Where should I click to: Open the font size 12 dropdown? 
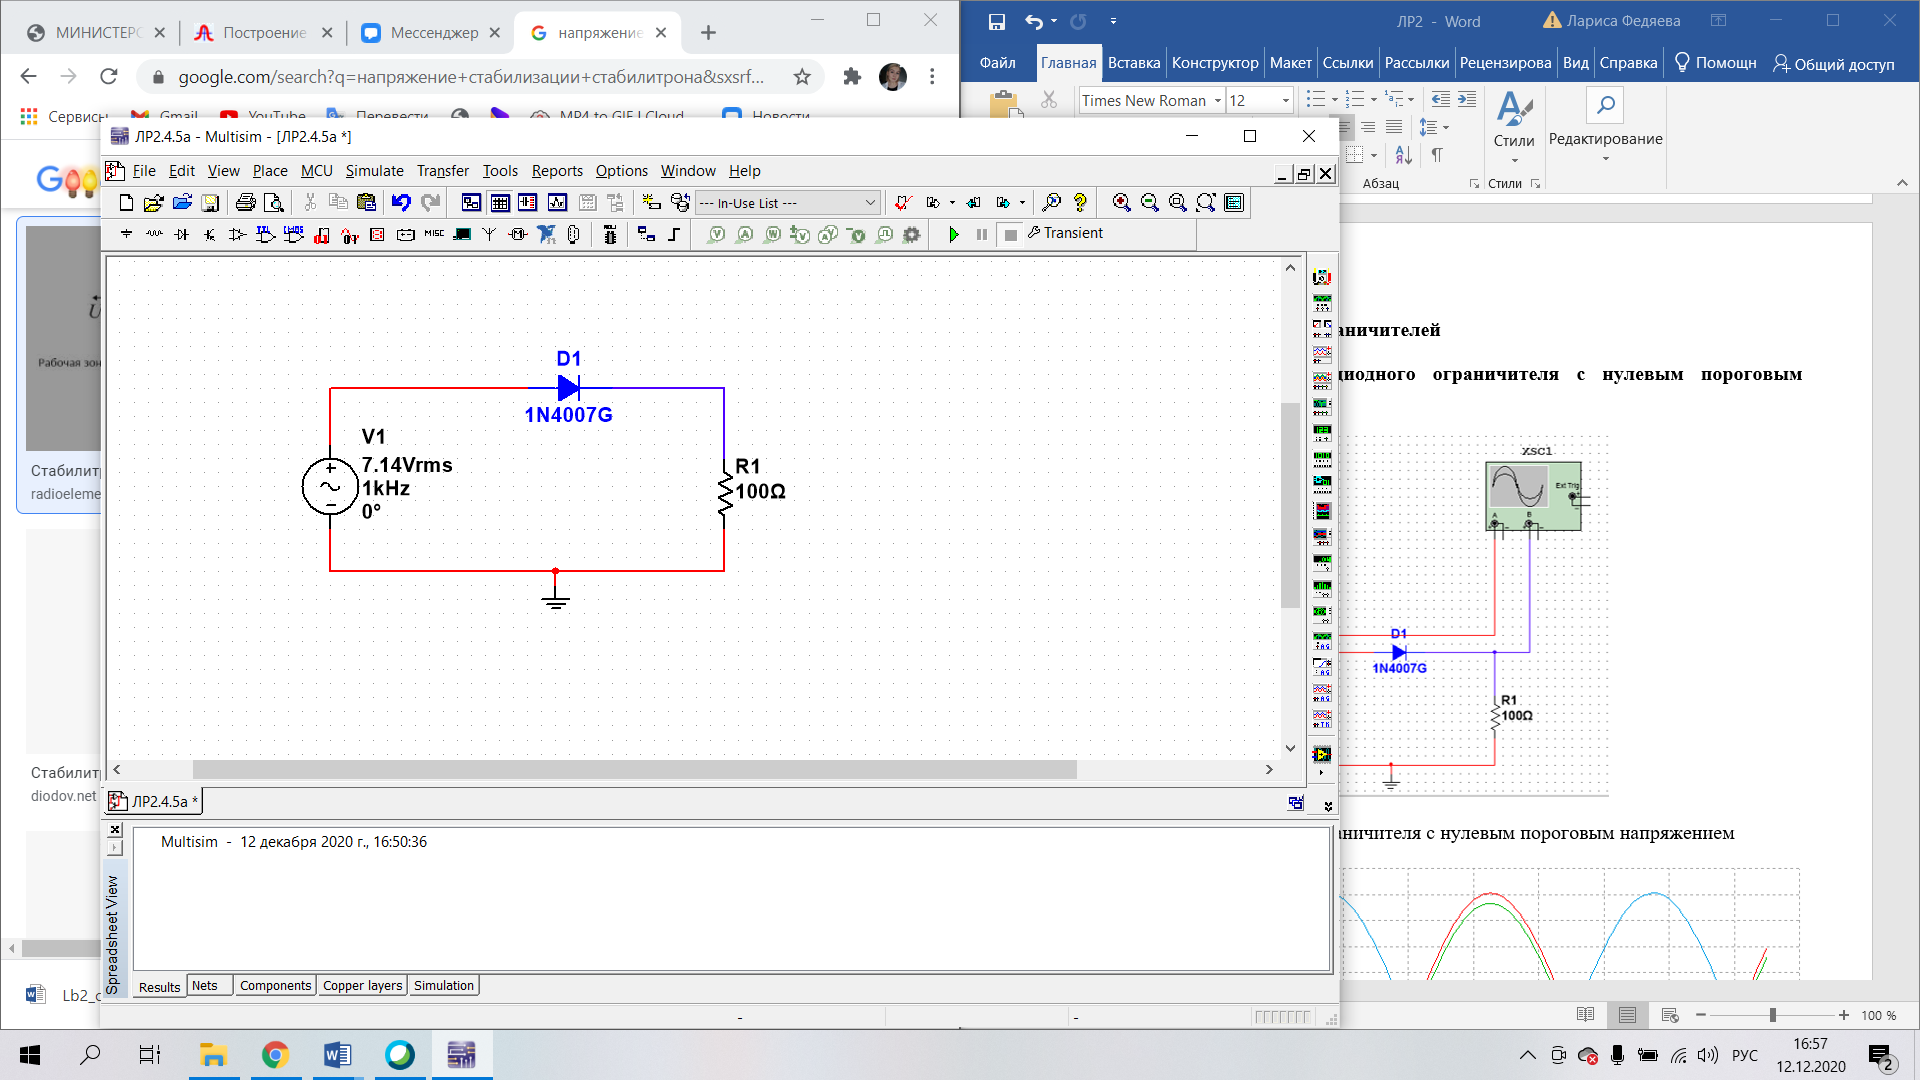click(1286, 101)
